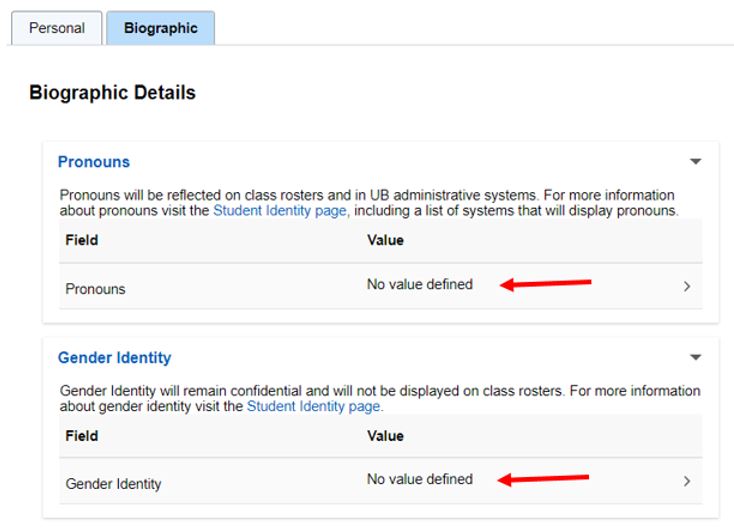Open Student Identity page link under Gender Identity
734x531 pixels.
click(313, 406)
